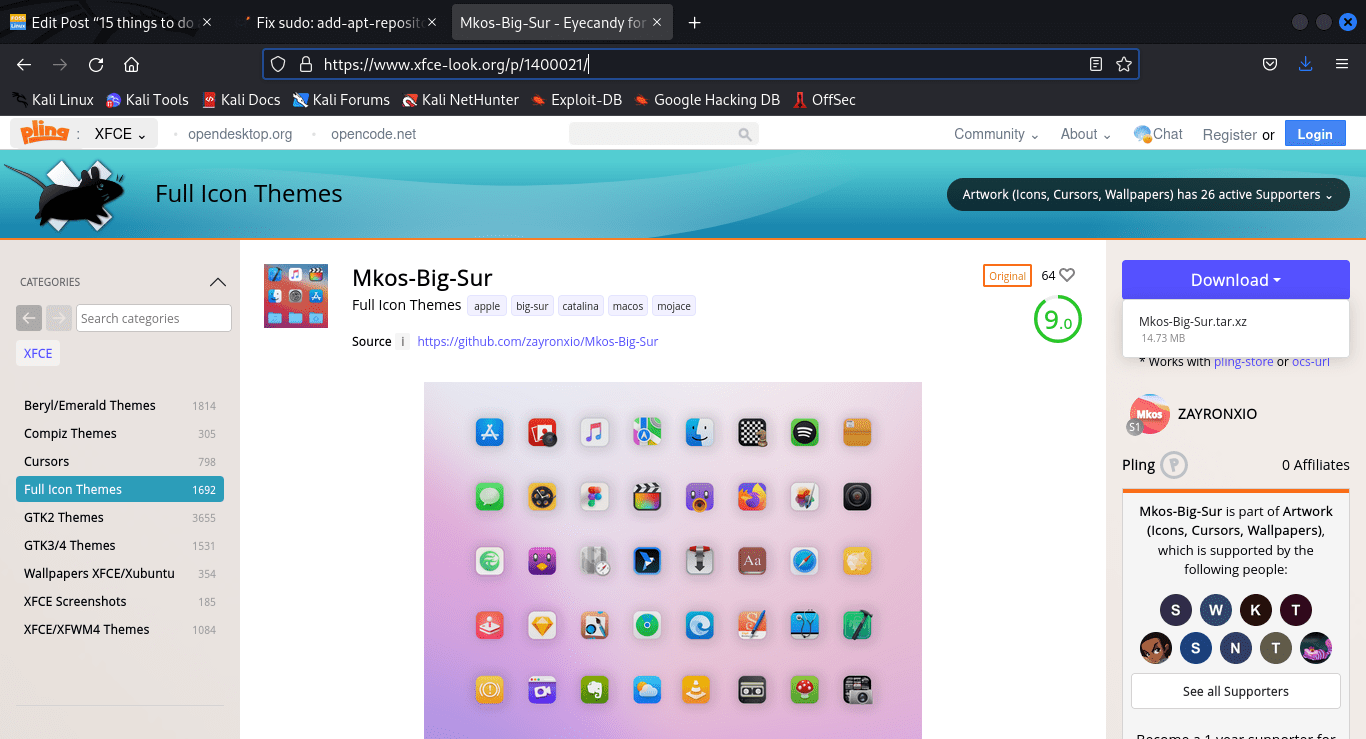Click the site search box
The width and height of the screenshot is (1366, 739).
point(663,134)
